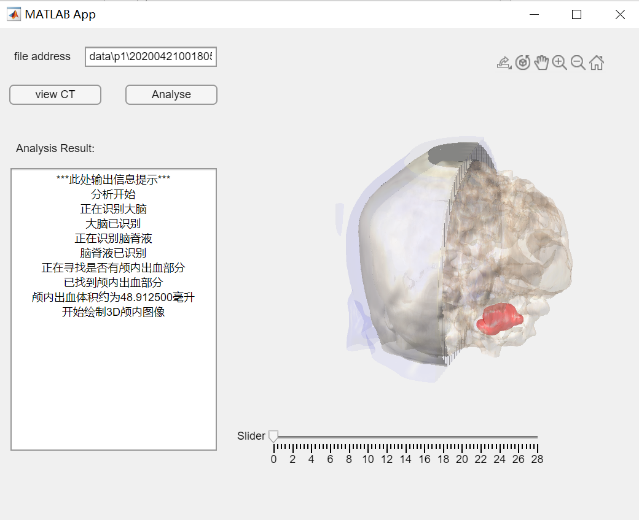The image size is (639, 520).
Task: Set slider to the 14 tick
Action: click(x=405, y=437)
